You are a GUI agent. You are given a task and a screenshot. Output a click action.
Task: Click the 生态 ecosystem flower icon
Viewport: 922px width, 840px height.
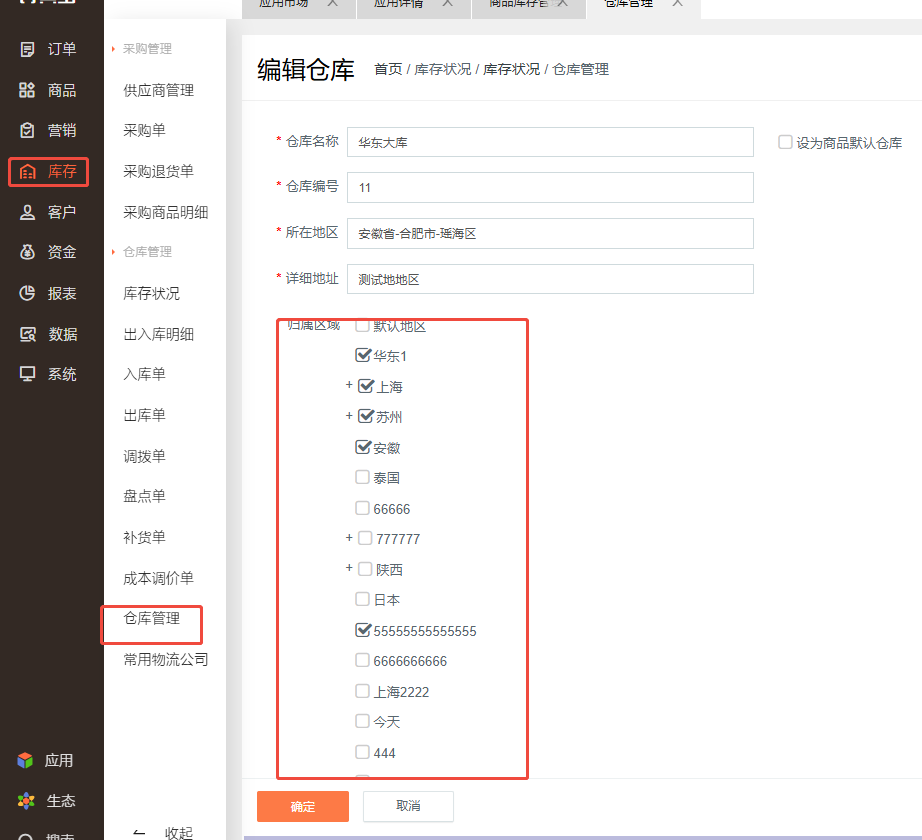[x=26, y=801]
